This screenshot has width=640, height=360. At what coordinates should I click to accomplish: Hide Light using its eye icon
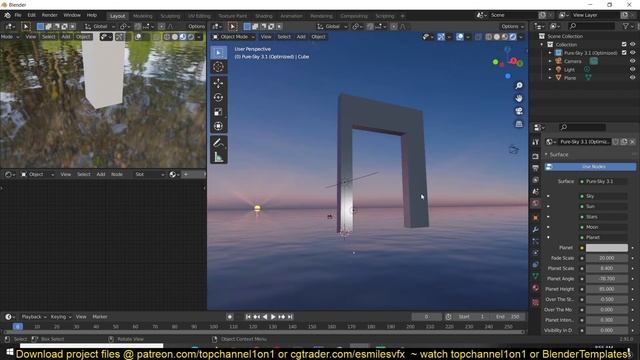pyautogui.click(x=632, y=69)
